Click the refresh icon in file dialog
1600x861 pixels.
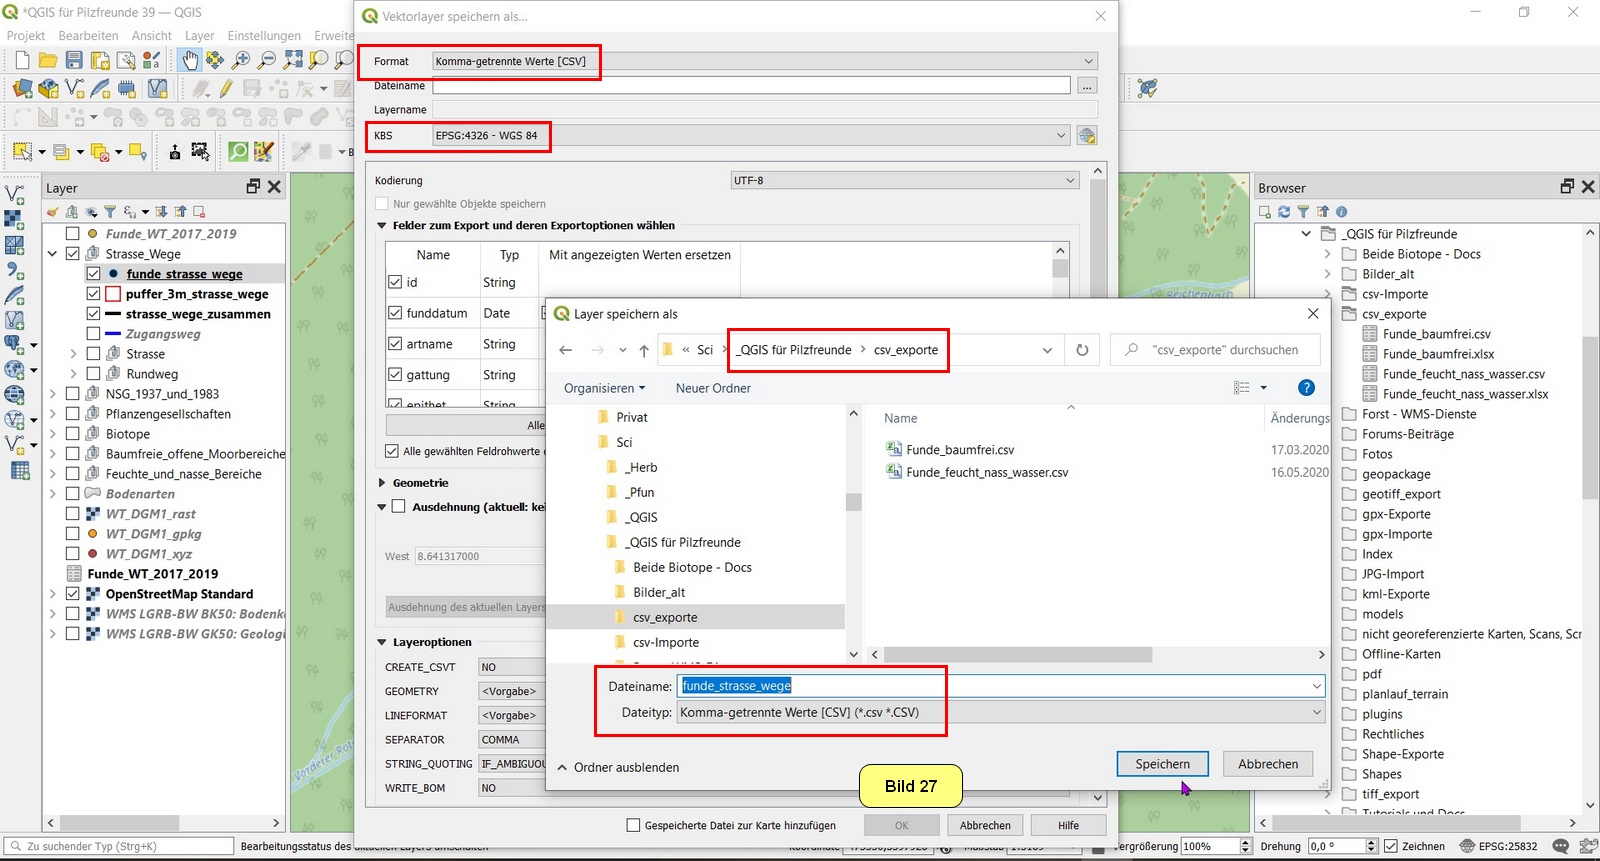(x=1082, y=350)
